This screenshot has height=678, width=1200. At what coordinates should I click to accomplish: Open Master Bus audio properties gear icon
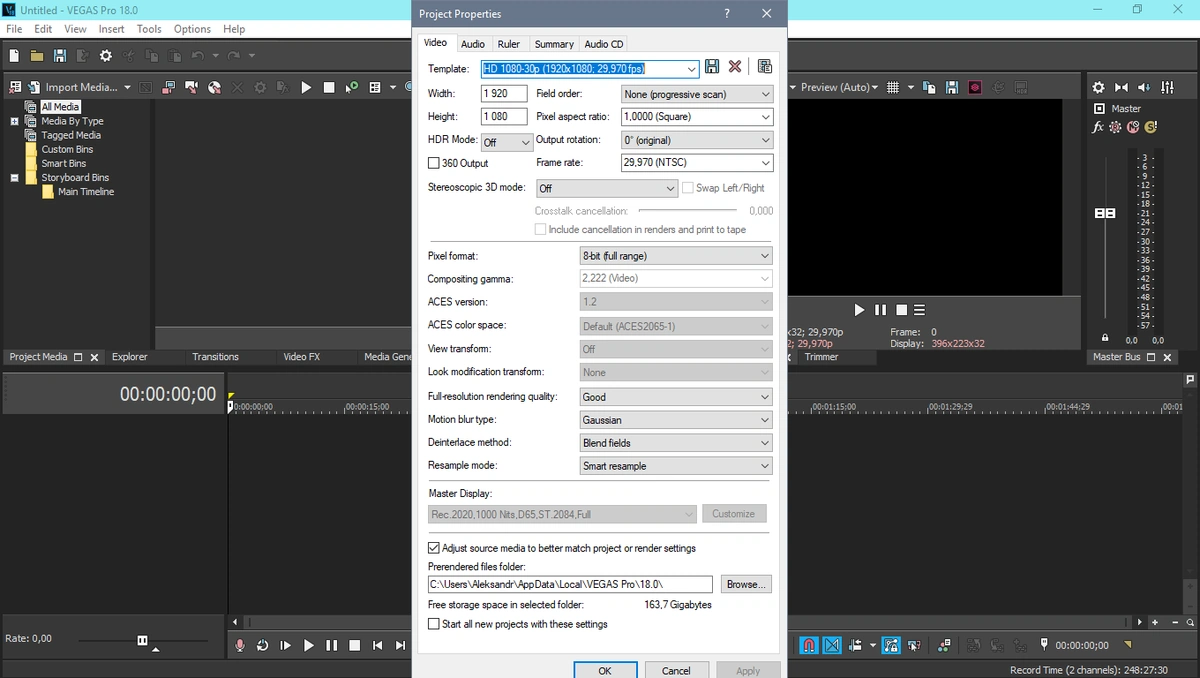[1098, 87]
